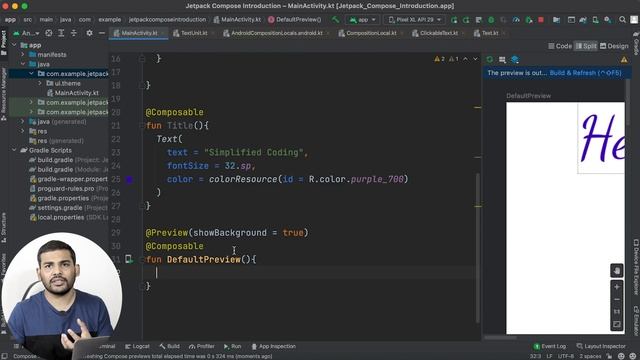Toggle code fold at line 16
Image resolution: width=640 pixels, height=360 pixels.
tap(142, 59)
